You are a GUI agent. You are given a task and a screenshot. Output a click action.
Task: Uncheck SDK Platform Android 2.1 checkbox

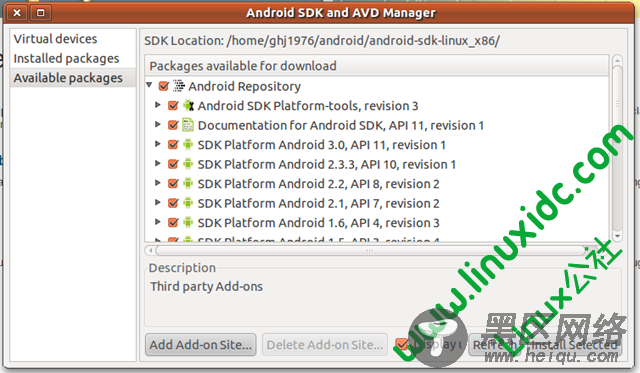173,203
